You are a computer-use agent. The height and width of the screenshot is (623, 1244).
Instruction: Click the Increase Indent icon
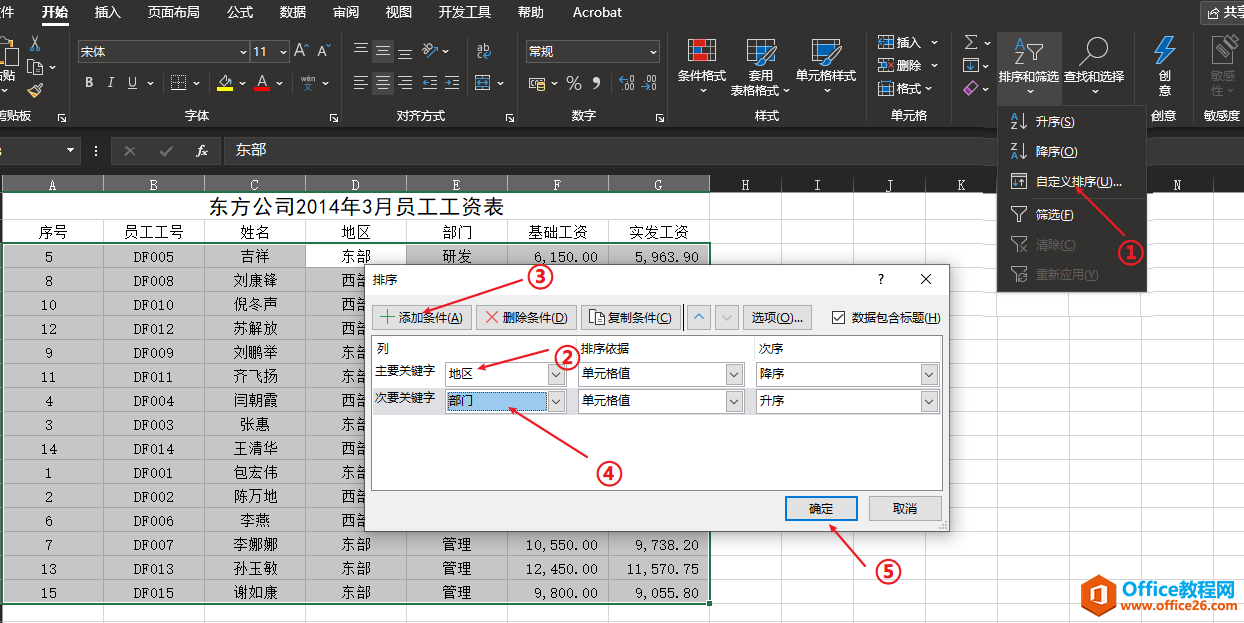click(x=451, y=83)
